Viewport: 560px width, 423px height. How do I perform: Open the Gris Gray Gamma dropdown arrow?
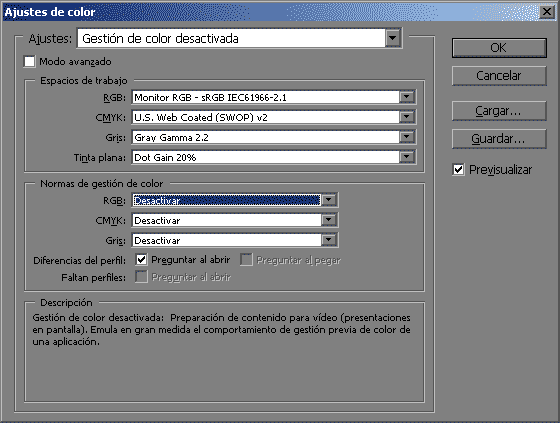tap(406, 137)
